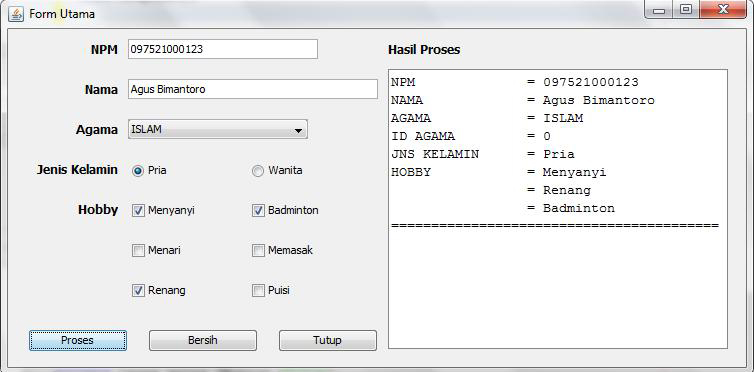Click the '= Renang' output line

559,190
